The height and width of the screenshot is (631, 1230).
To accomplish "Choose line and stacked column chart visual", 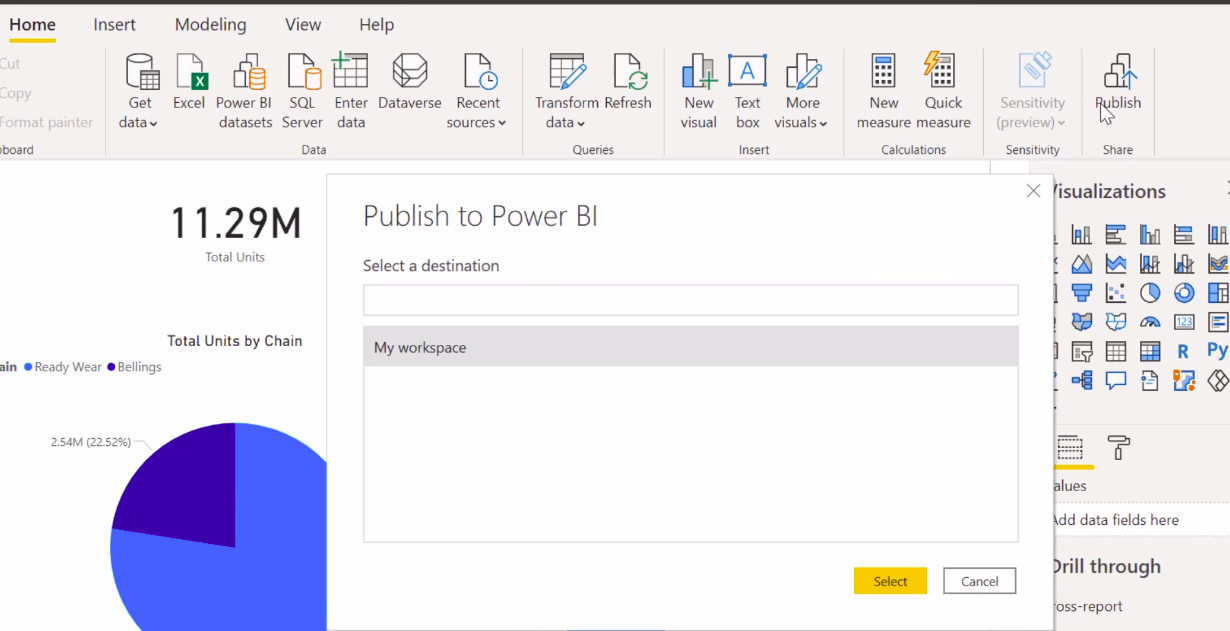I will pos(1150,264).
